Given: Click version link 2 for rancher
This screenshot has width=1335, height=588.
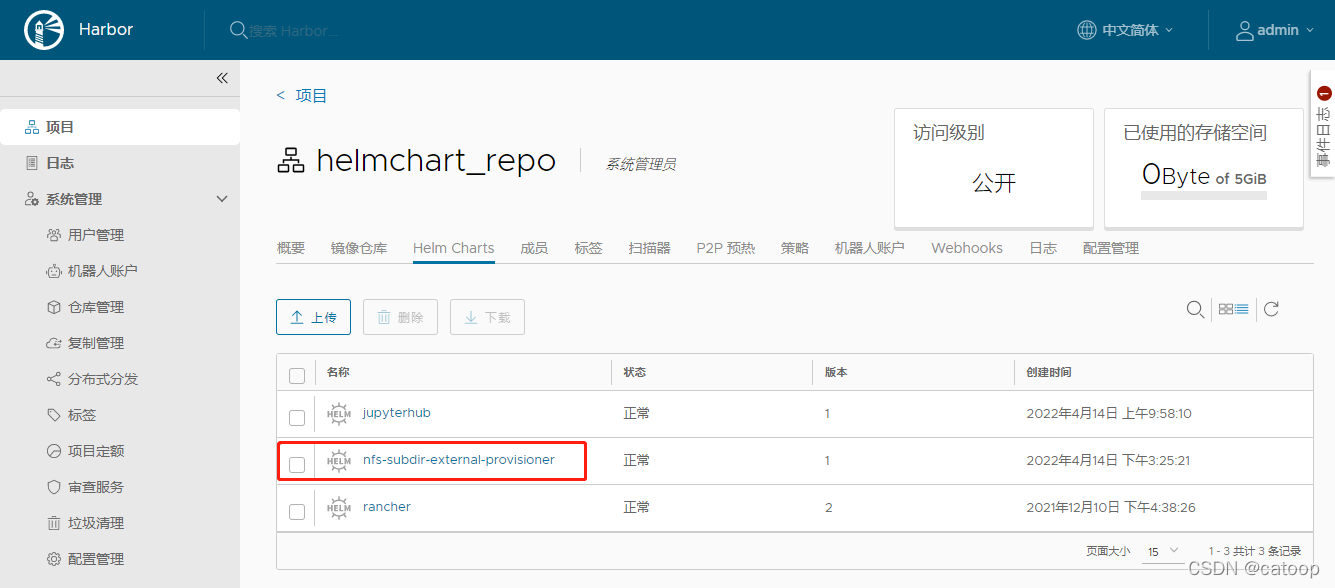Looking at the screenshot, I should tap(829, 507).
